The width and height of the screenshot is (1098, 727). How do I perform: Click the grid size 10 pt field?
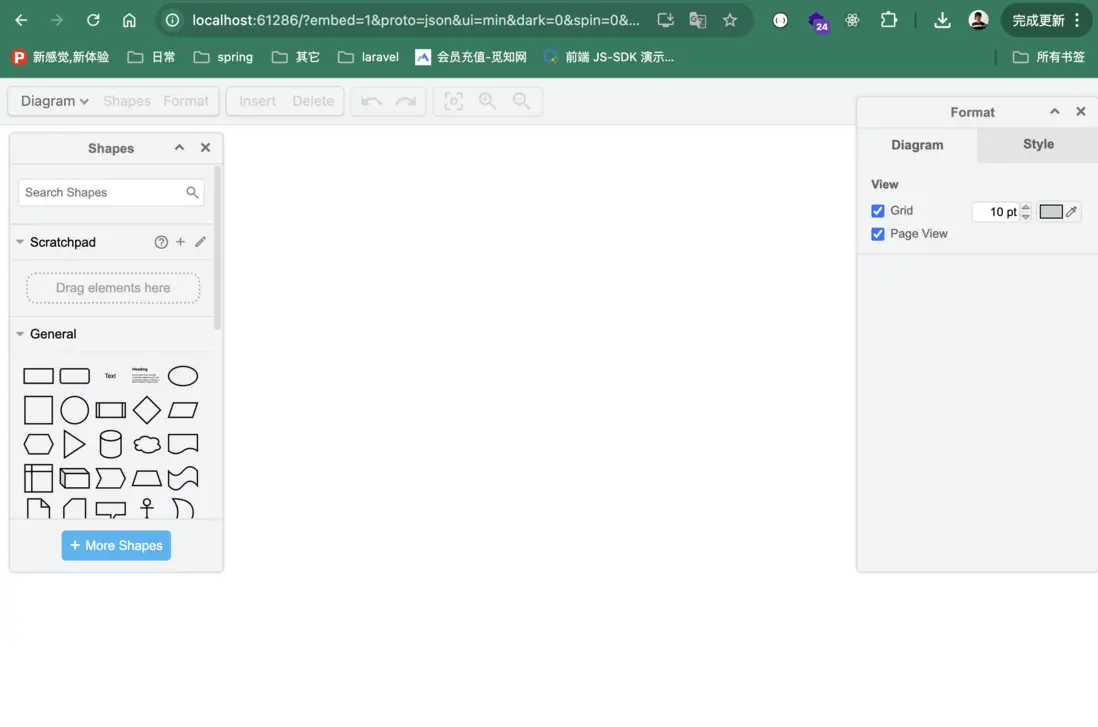pos(996,212)
